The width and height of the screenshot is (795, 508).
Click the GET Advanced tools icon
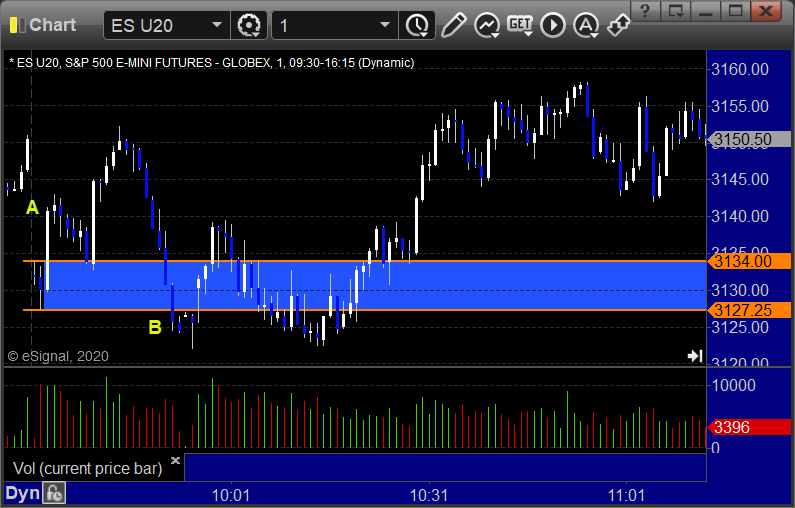click(520, 25)
